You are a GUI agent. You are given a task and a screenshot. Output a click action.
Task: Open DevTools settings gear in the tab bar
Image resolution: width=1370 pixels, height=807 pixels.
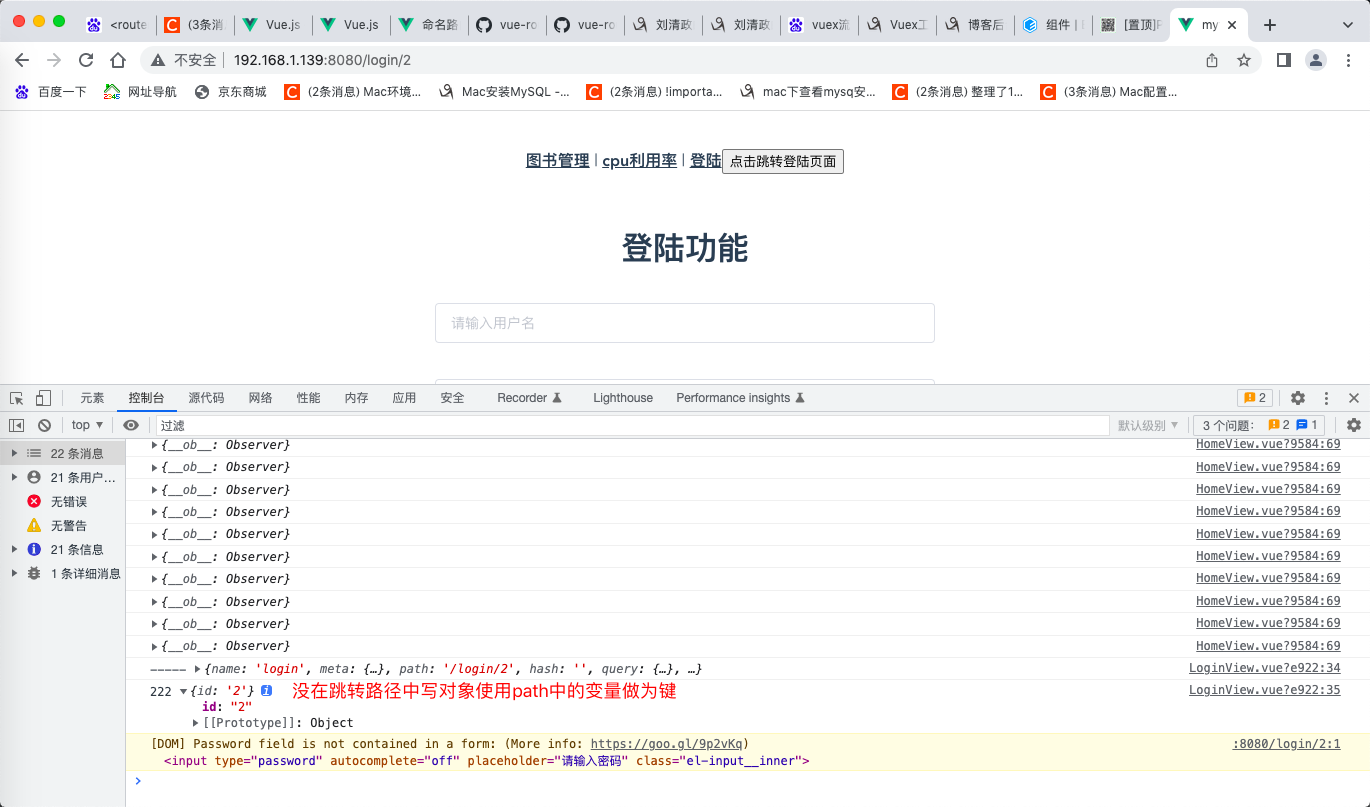(1298, 398)
